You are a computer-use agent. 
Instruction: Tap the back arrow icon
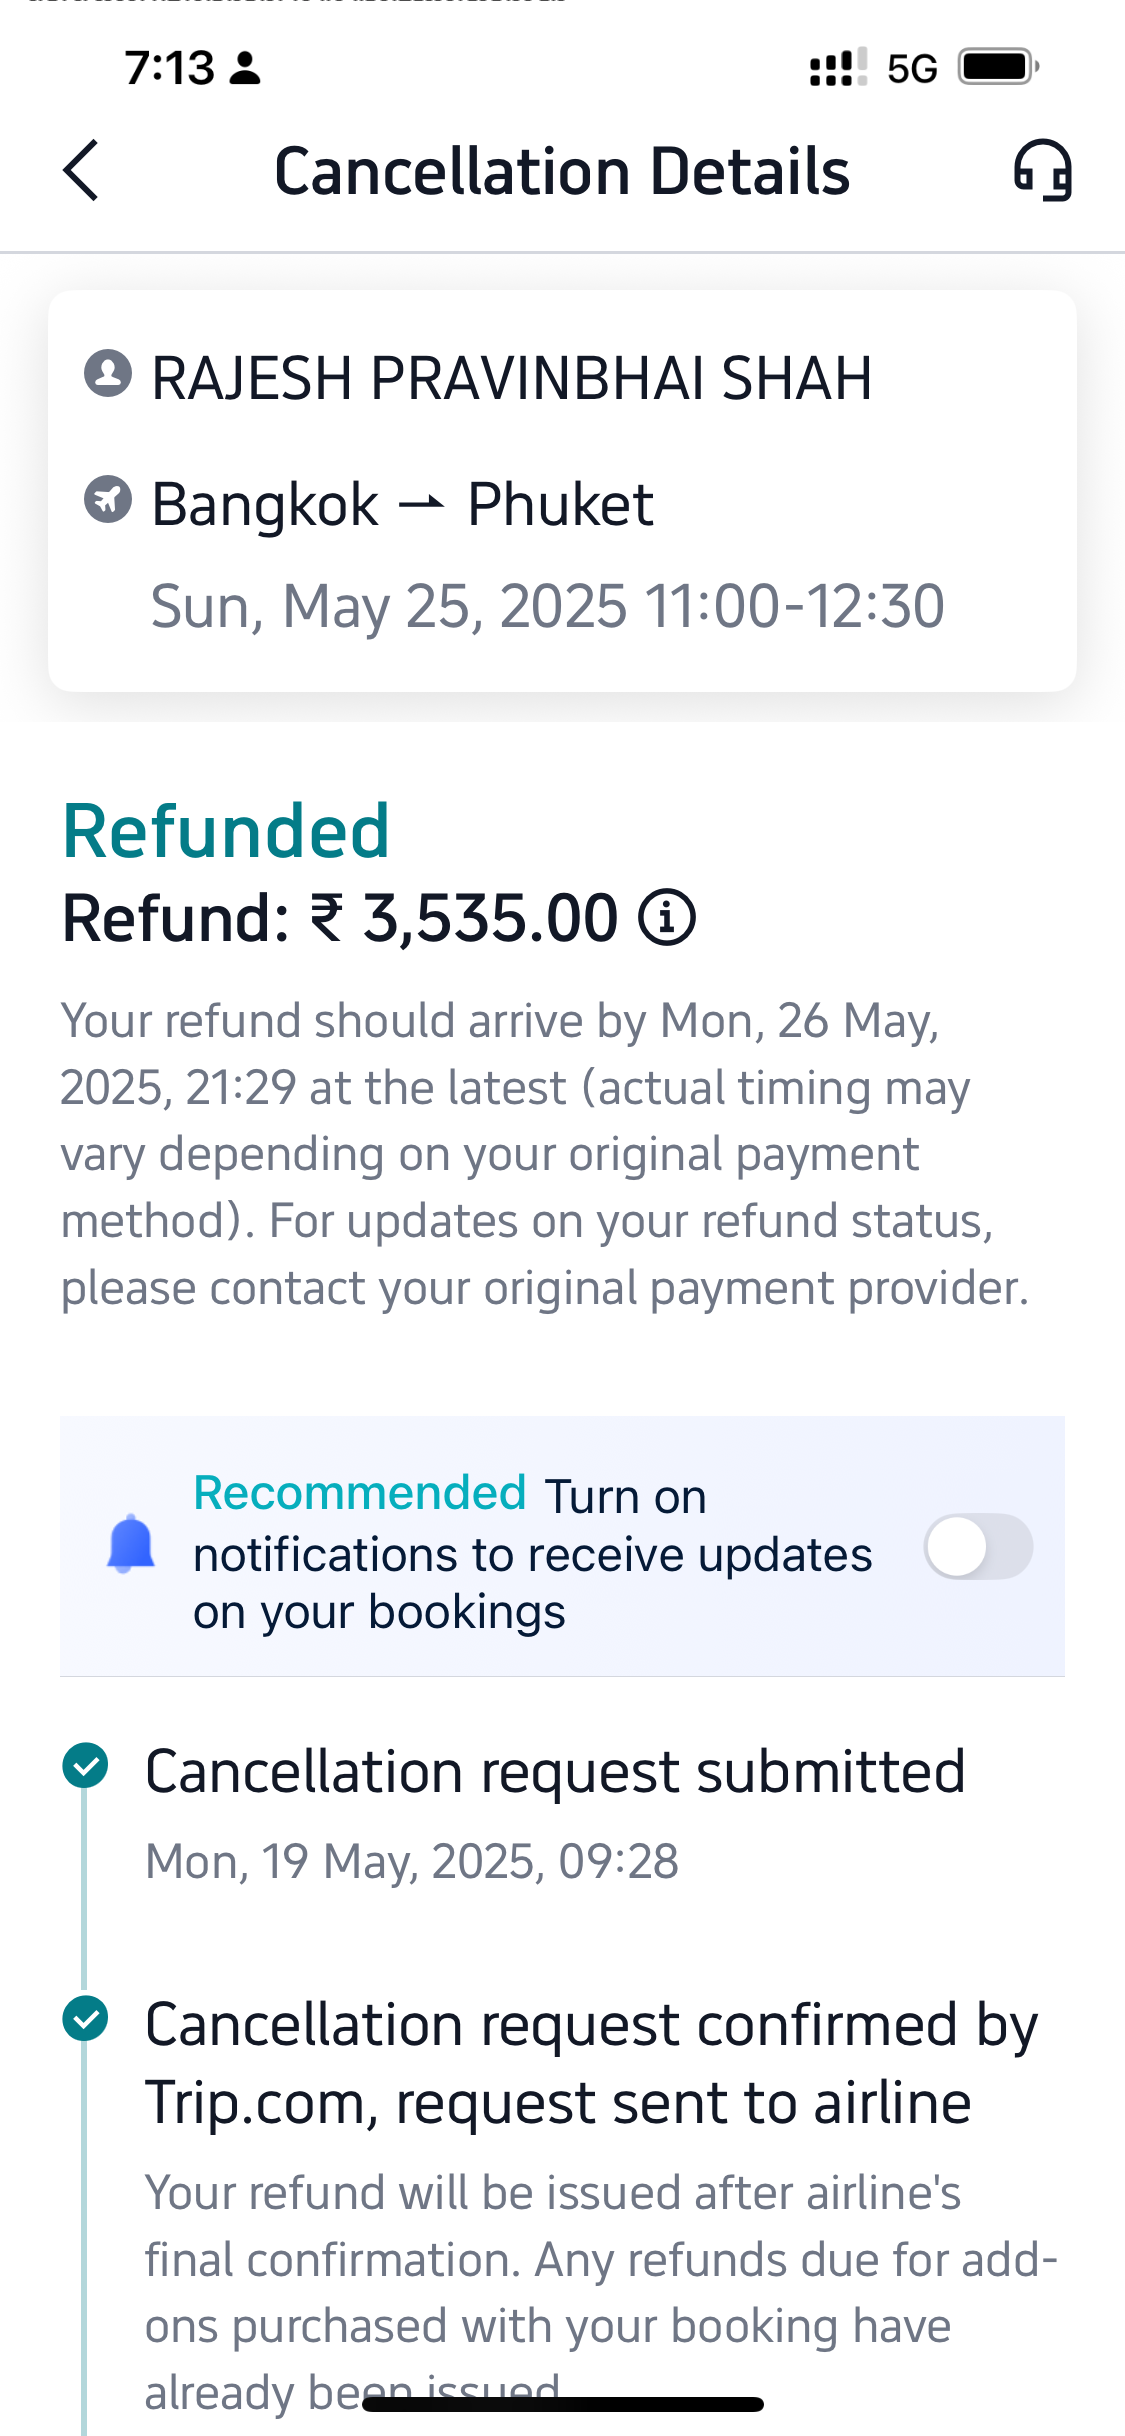pyautogui.click(x=82, y=170)
